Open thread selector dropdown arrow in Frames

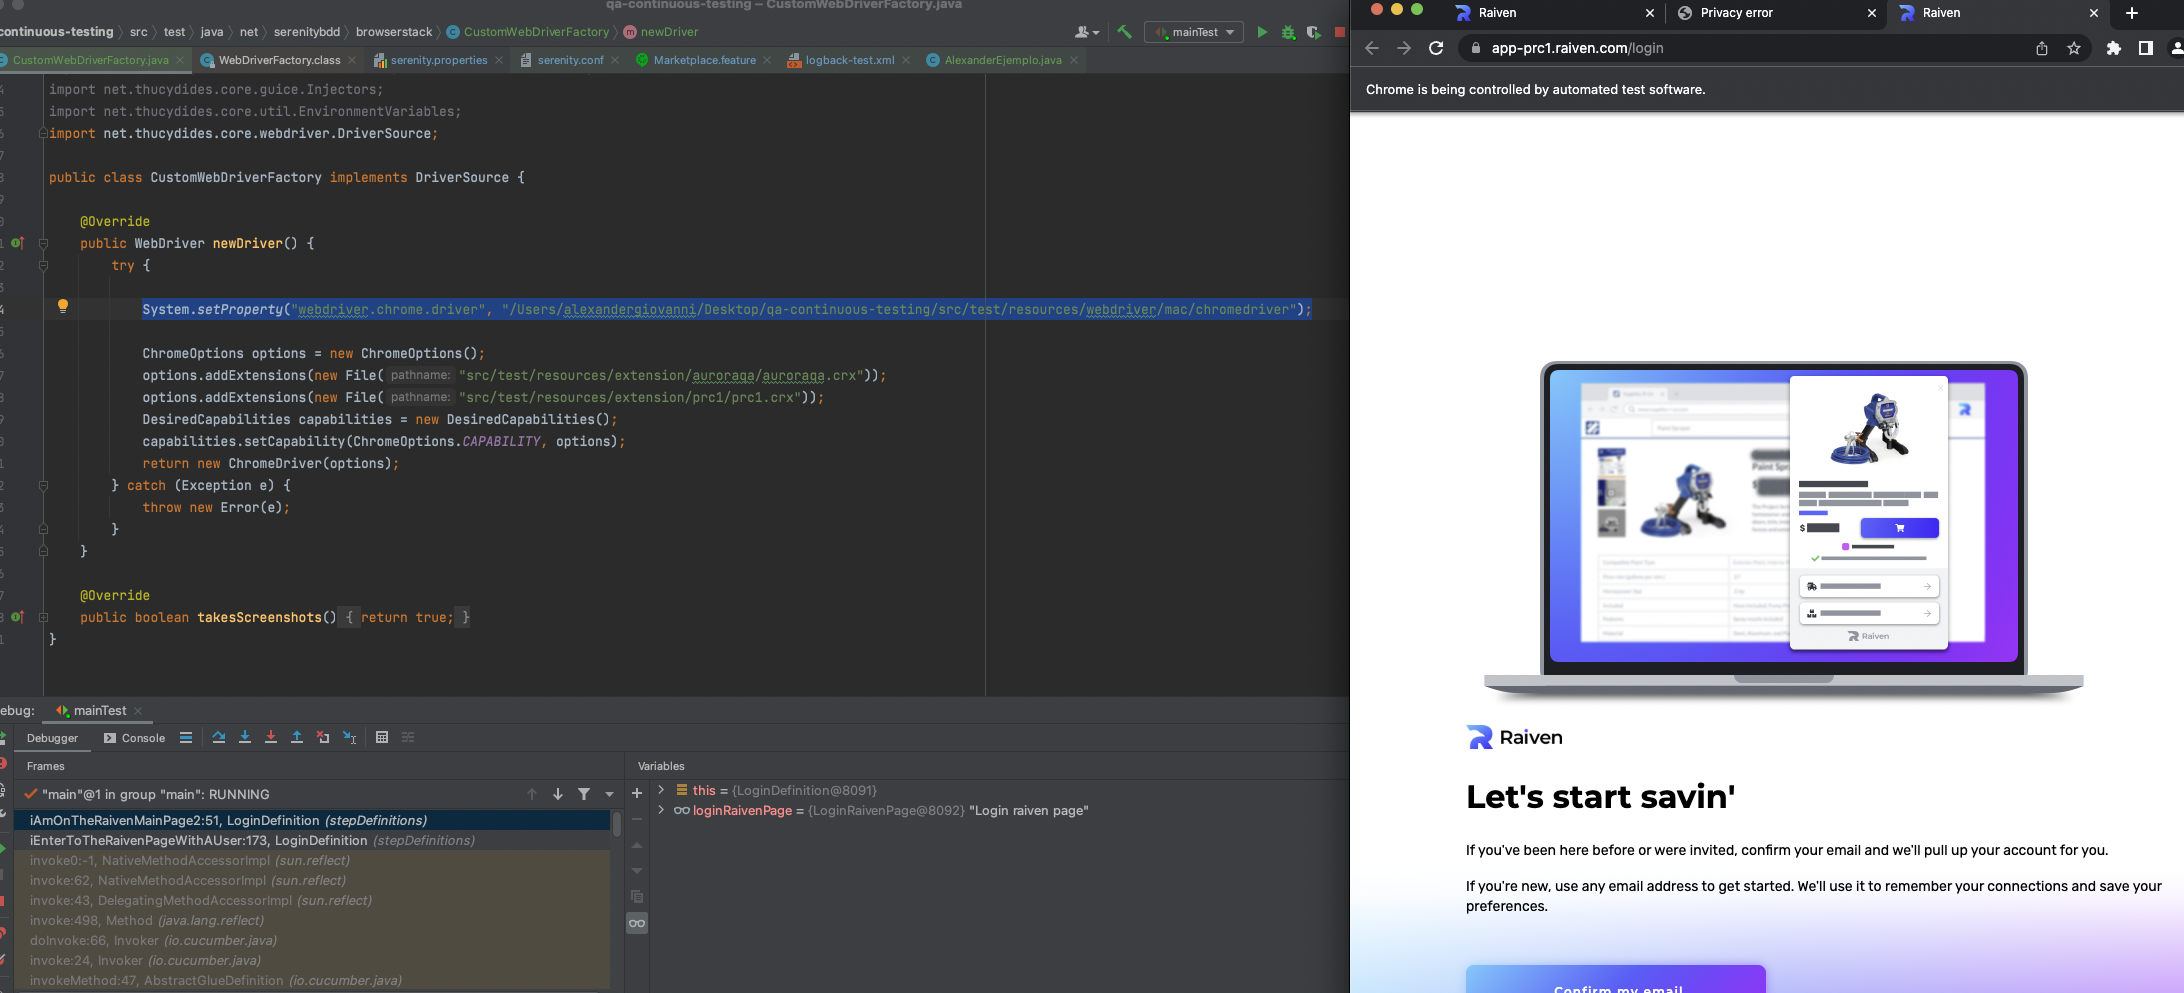609,794
